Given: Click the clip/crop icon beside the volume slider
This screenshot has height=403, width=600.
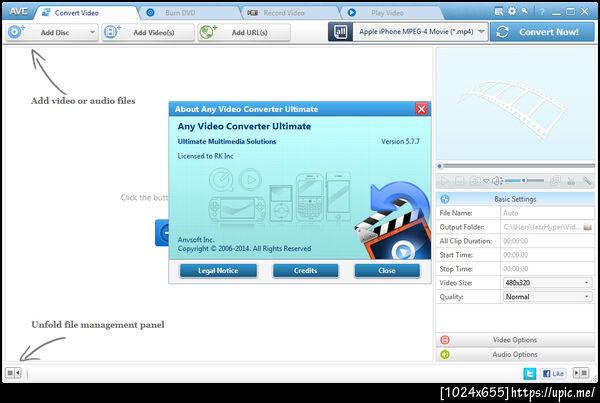Looking at the screenshot, I should coord(555,181).
